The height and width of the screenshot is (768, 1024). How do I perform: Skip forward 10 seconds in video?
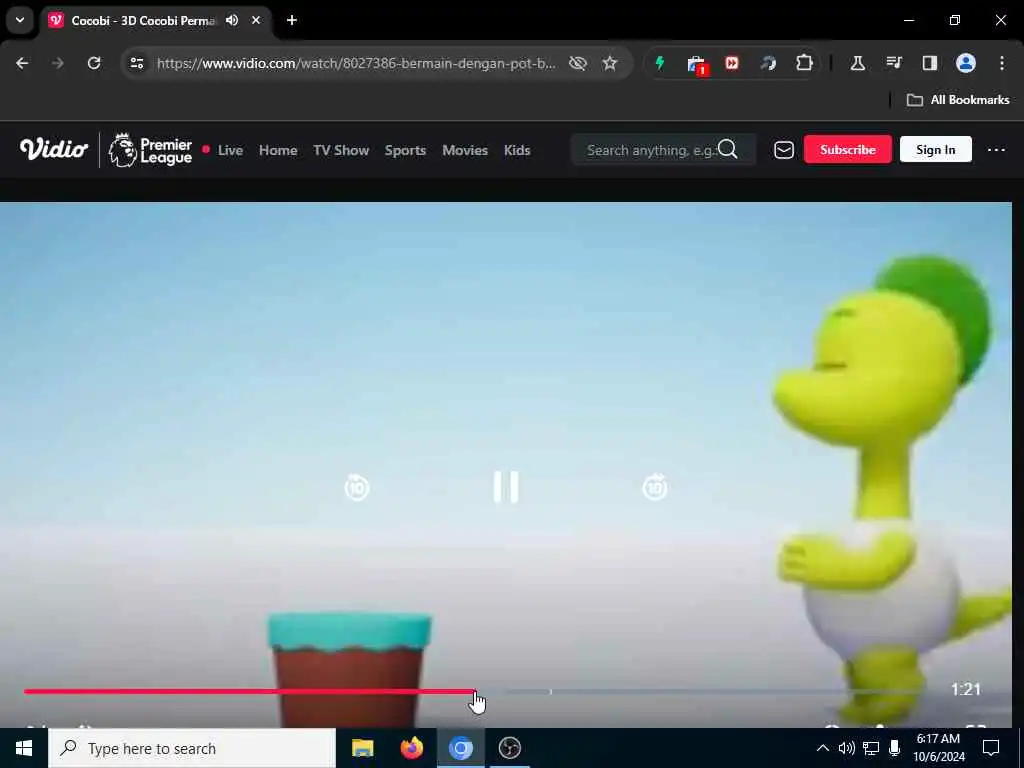[654, 487]
